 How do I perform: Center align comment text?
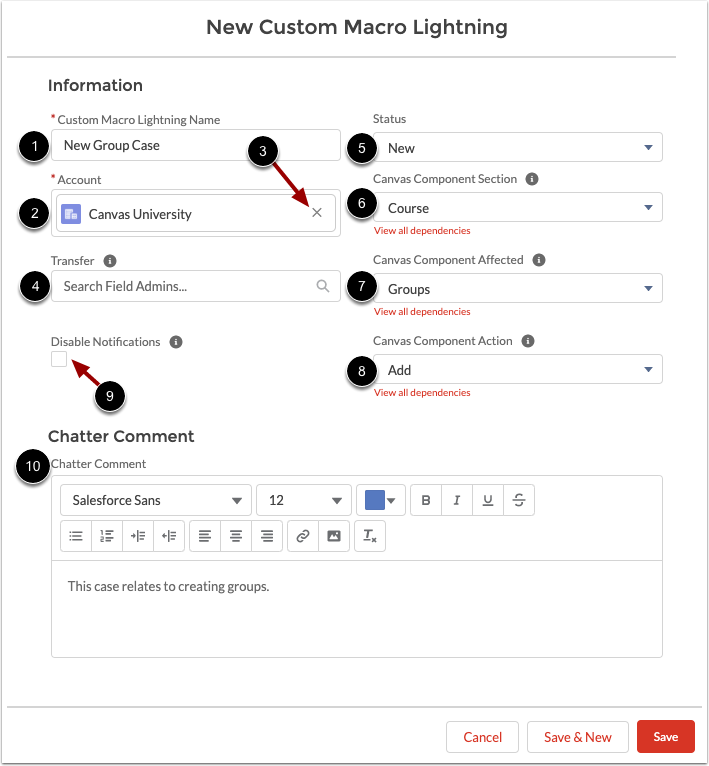point(236,536)
